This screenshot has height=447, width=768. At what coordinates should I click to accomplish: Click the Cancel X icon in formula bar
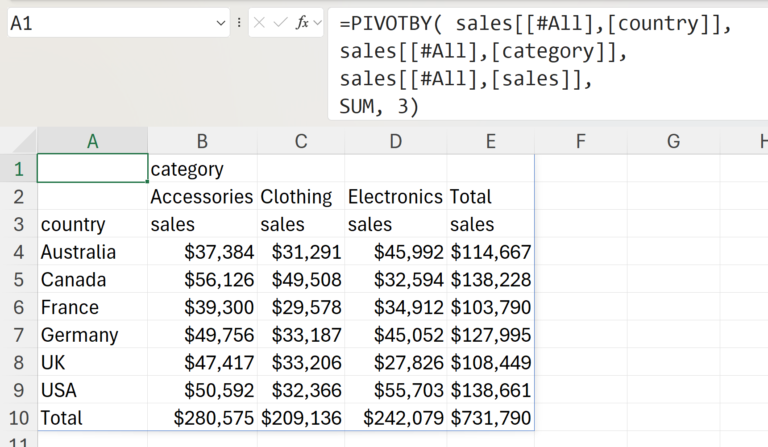tap(261, 22)
